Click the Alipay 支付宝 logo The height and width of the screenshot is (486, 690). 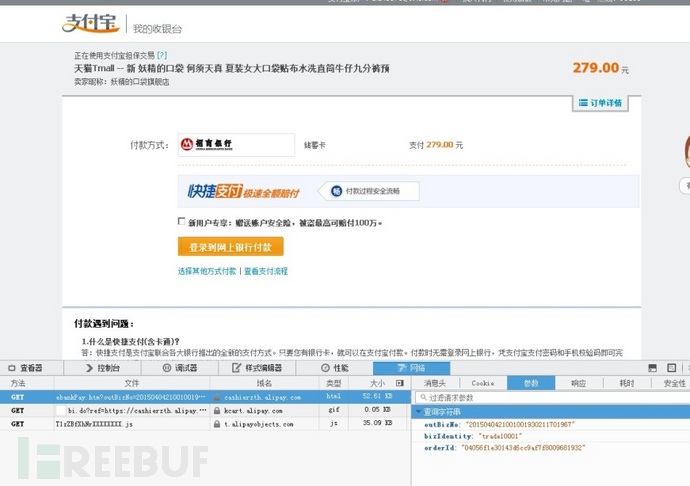pyautogui.click(x=91, y=23)
